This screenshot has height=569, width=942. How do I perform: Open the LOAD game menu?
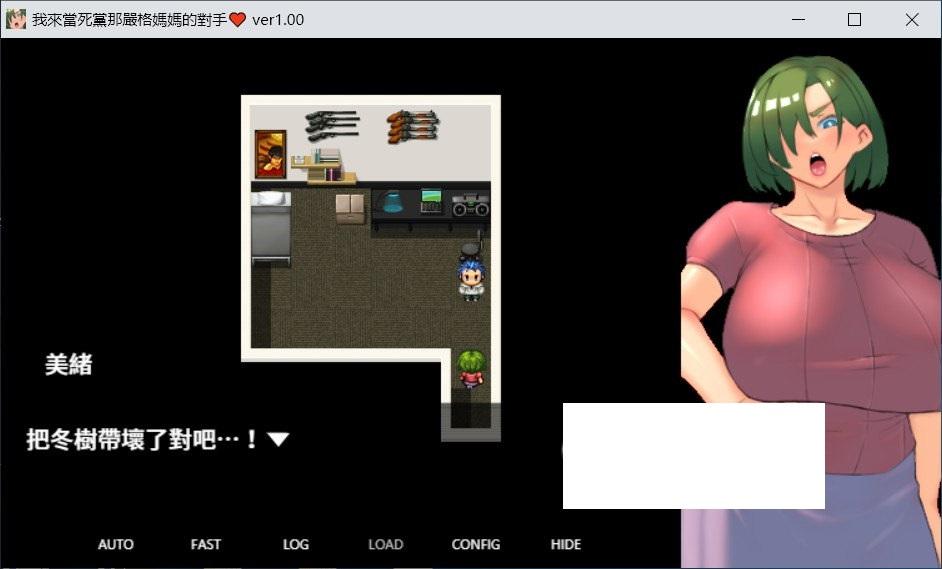click(x=386, y=544)
